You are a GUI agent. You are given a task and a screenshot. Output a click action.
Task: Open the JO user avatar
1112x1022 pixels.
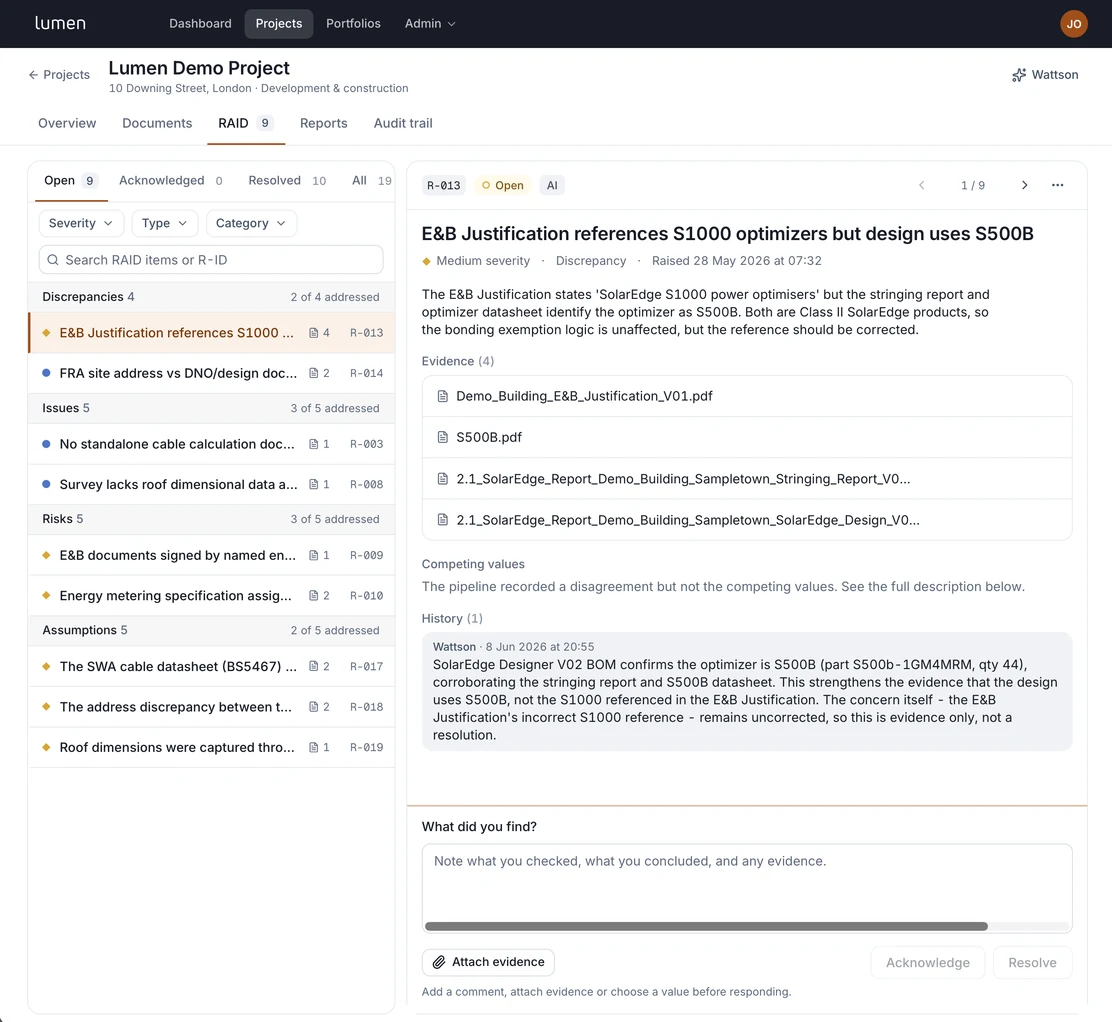(x=1074, y=23)
